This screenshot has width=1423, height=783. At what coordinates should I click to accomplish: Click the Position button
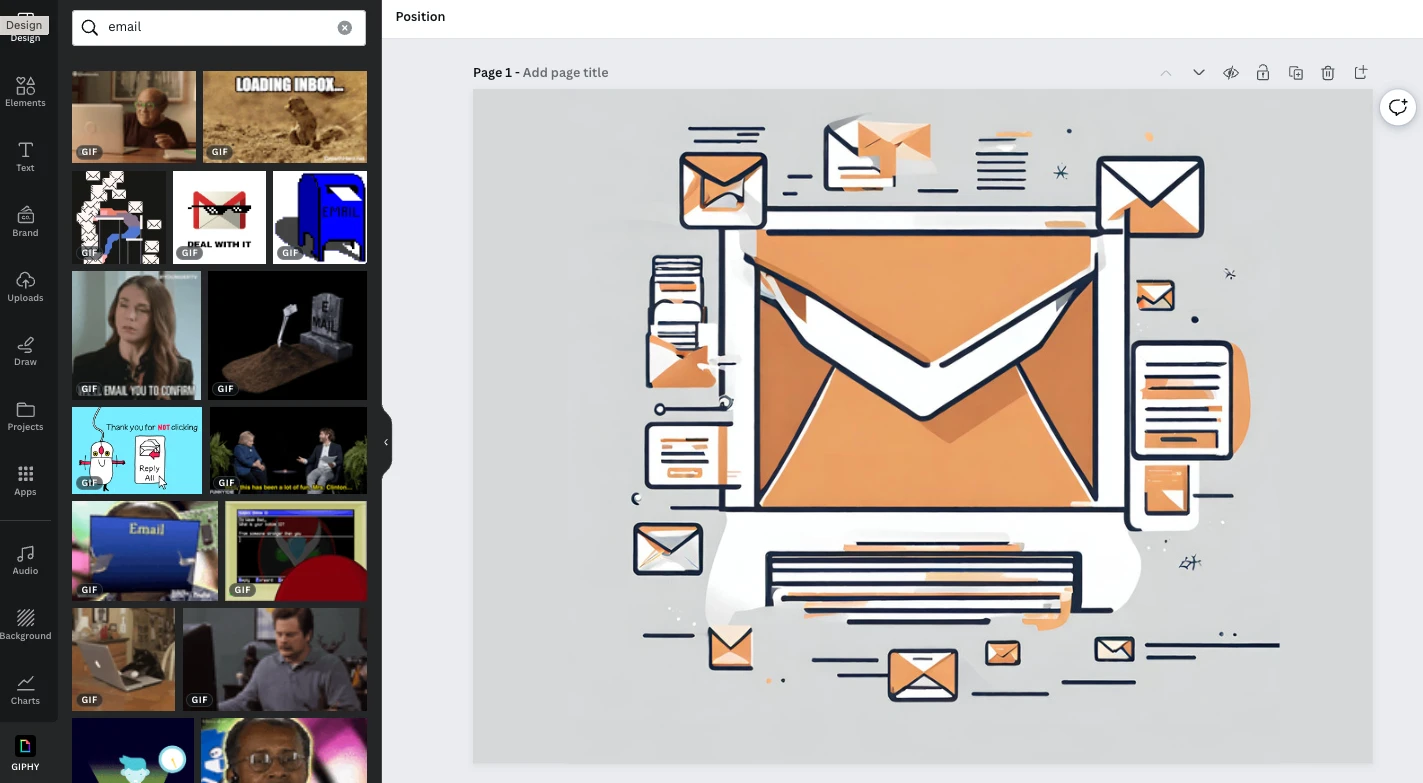[420, 17]
